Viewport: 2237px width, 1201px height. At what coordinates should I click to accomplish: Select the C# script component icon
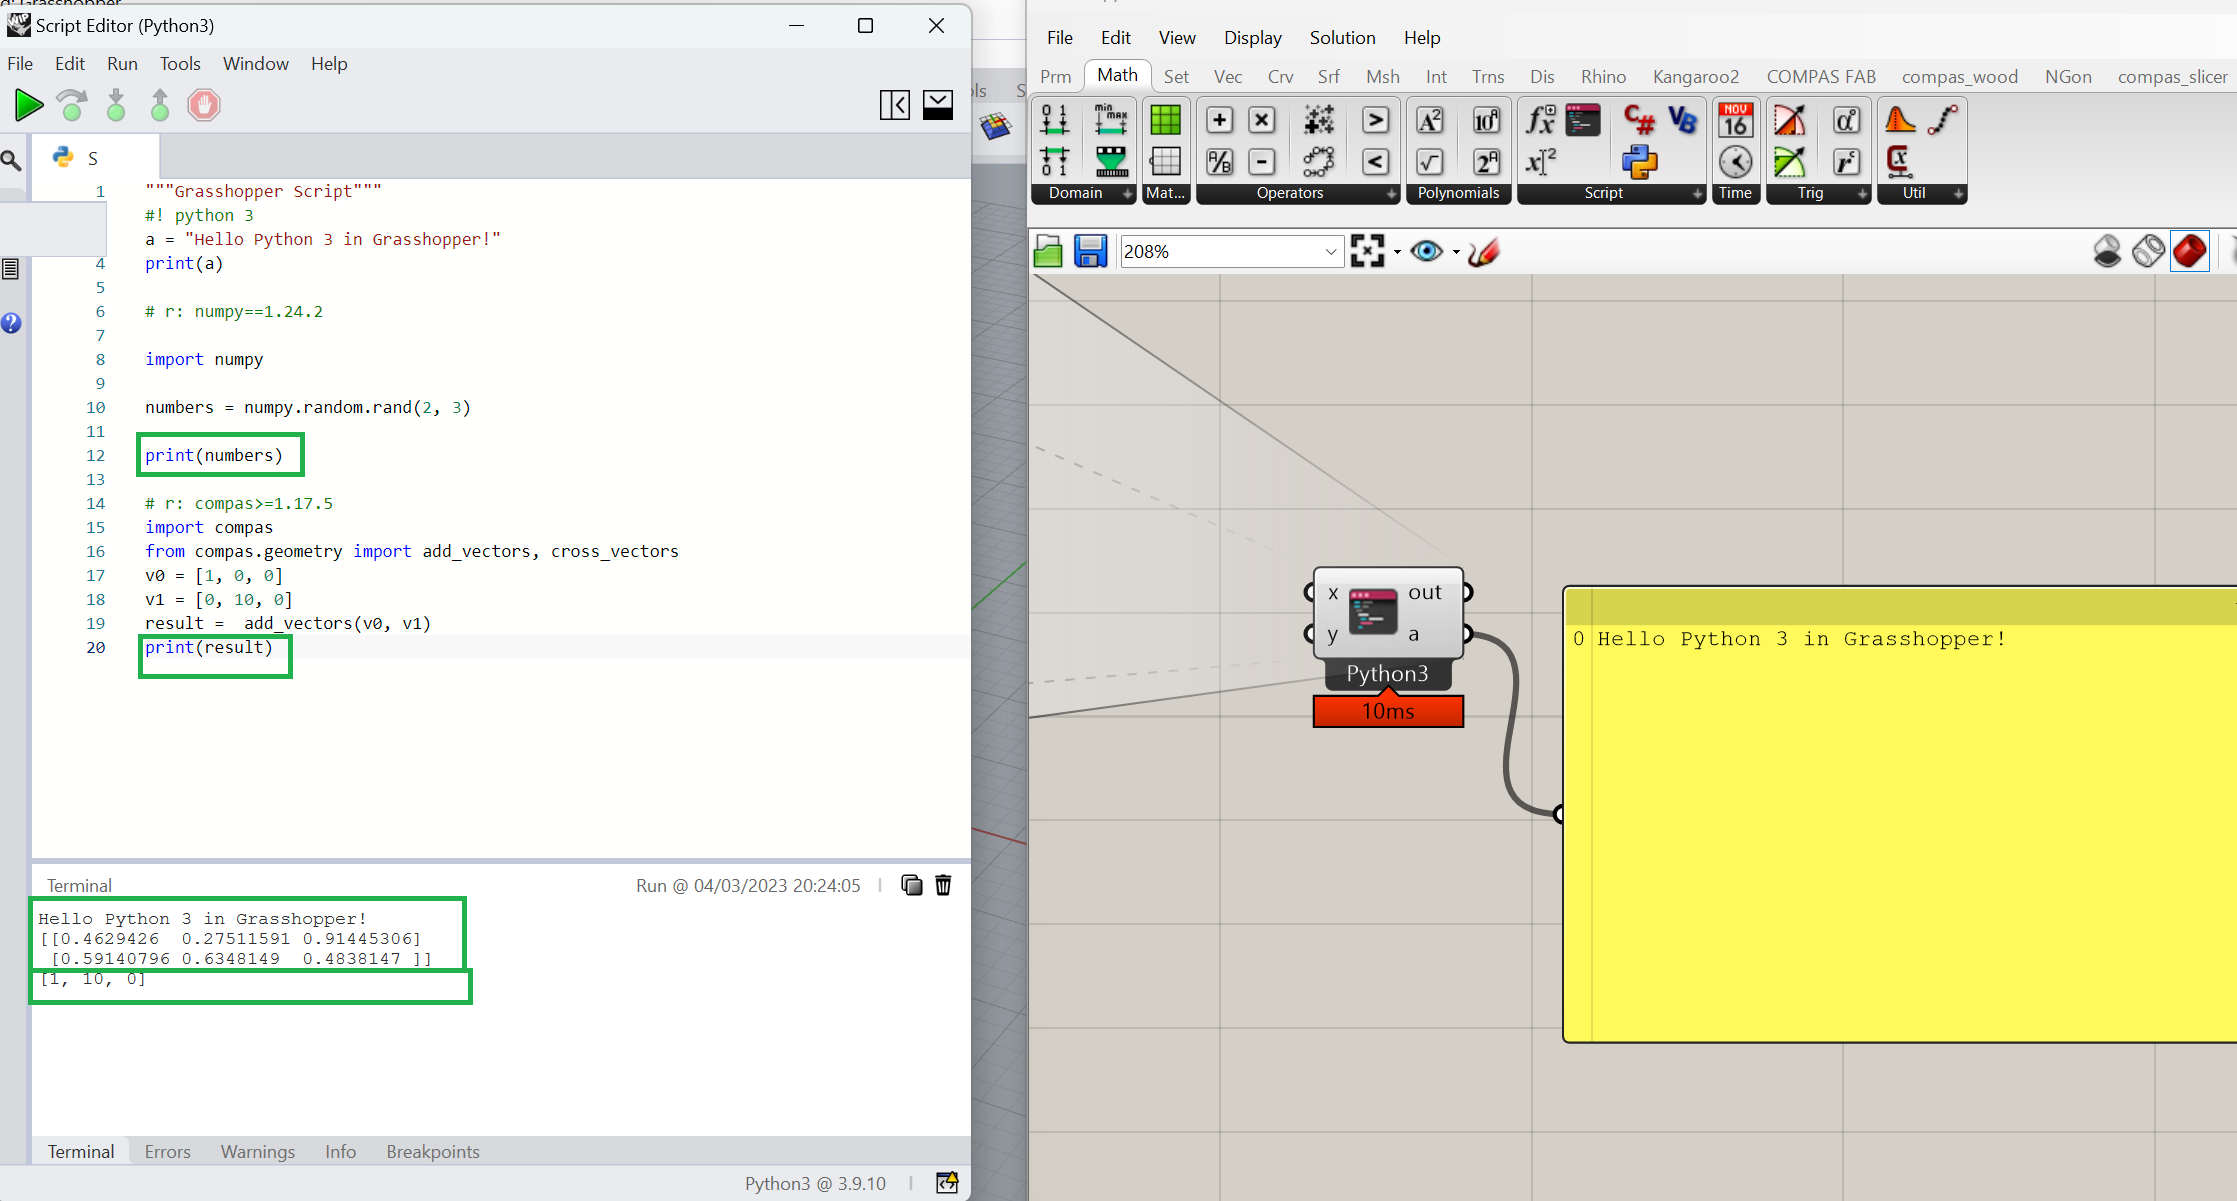click(1639, 119)
